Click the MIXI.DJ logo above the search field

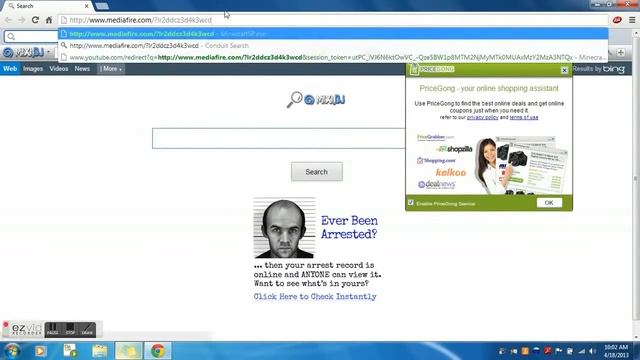click(316, 99)
